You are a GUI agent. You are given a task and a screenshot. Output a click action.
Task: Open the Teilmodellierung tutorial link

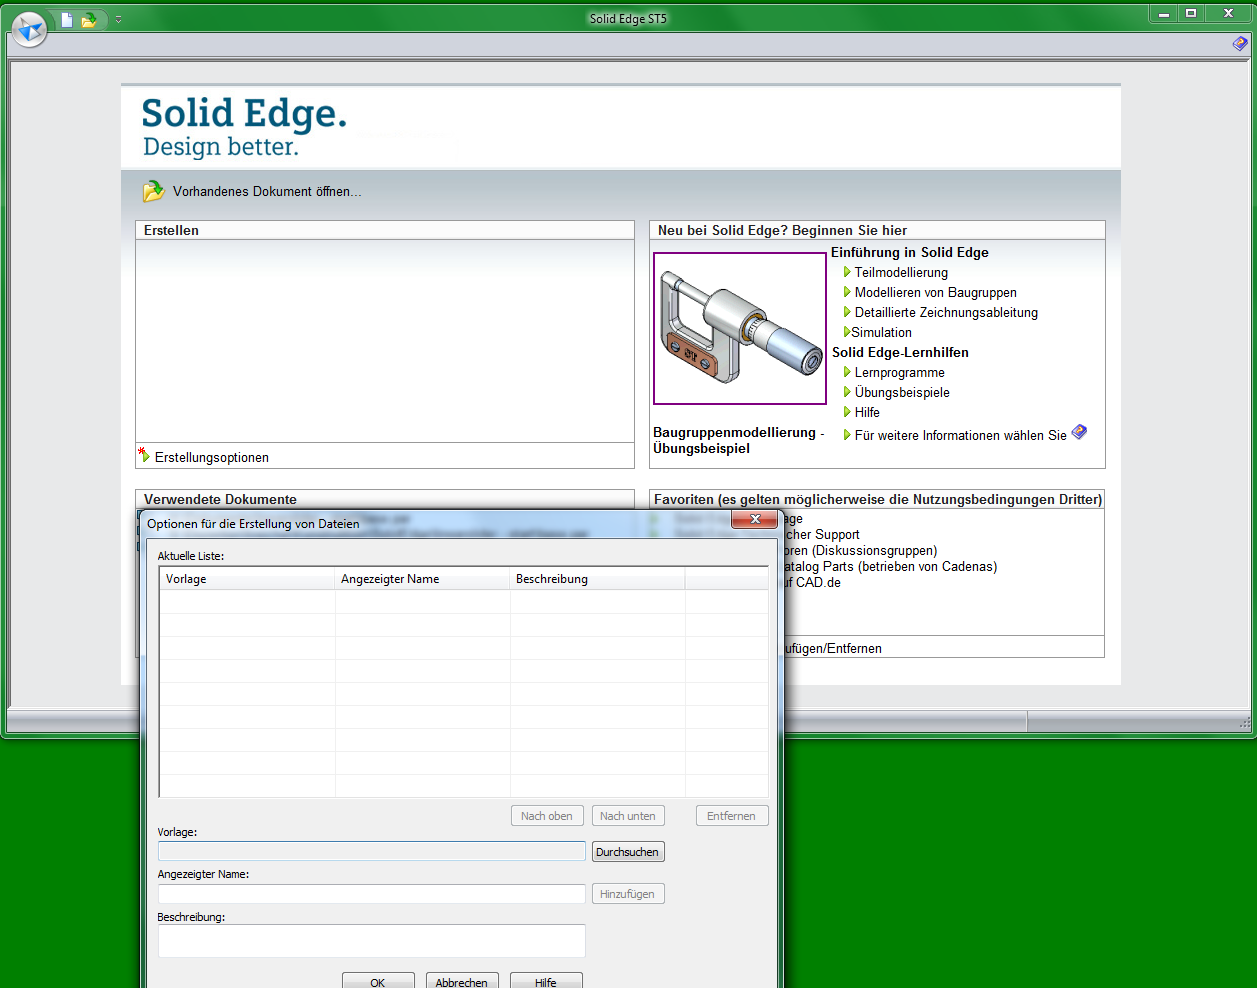click(901, 272)
